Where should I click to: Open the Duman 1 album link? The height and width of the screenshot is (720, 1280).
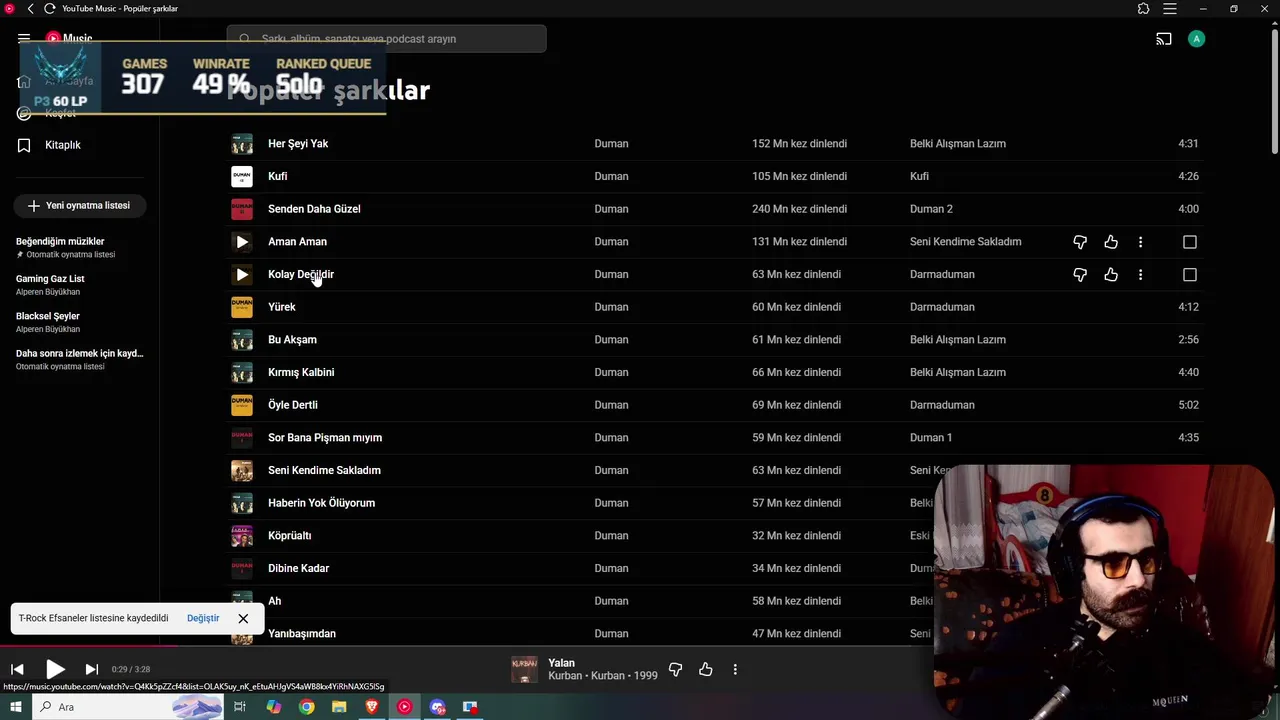tap(931, 438)
